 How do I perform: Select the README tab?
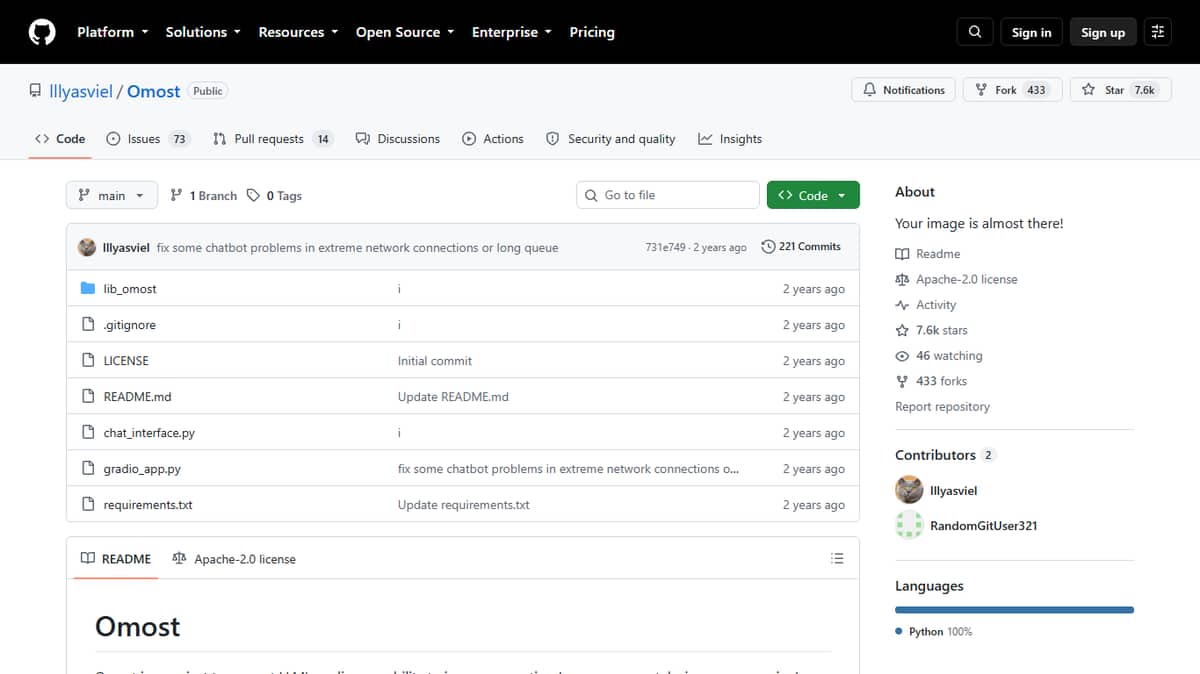coord(116,559)
